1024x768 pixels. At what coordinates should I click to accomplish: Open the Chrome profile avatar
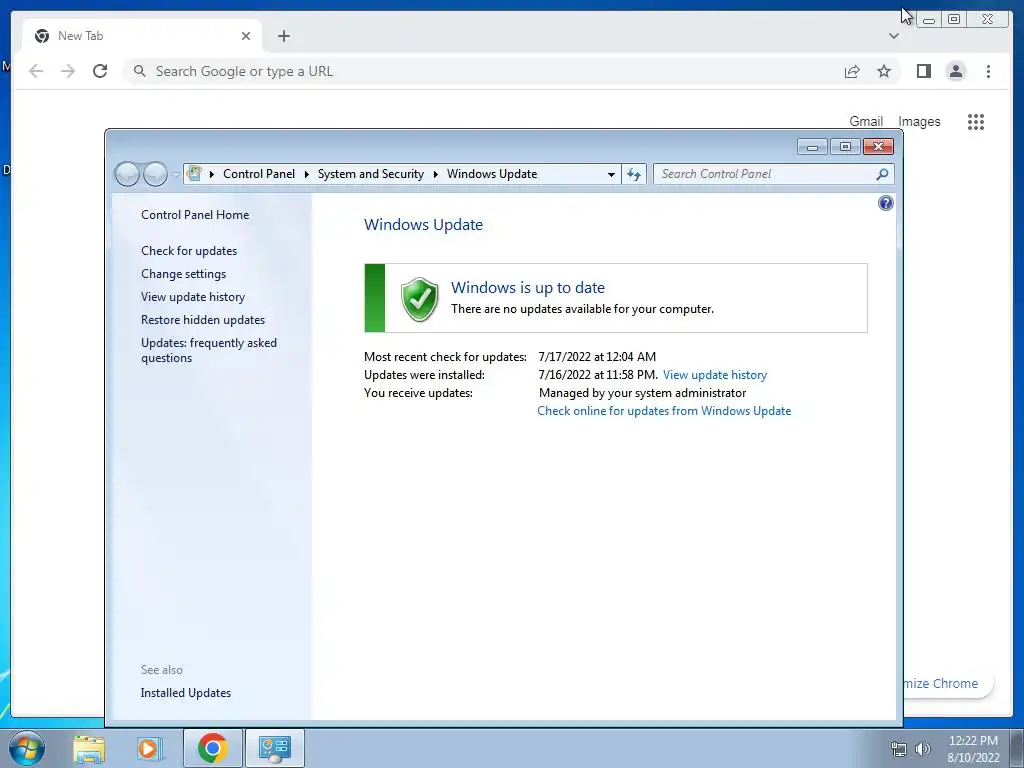pos(955,71)
